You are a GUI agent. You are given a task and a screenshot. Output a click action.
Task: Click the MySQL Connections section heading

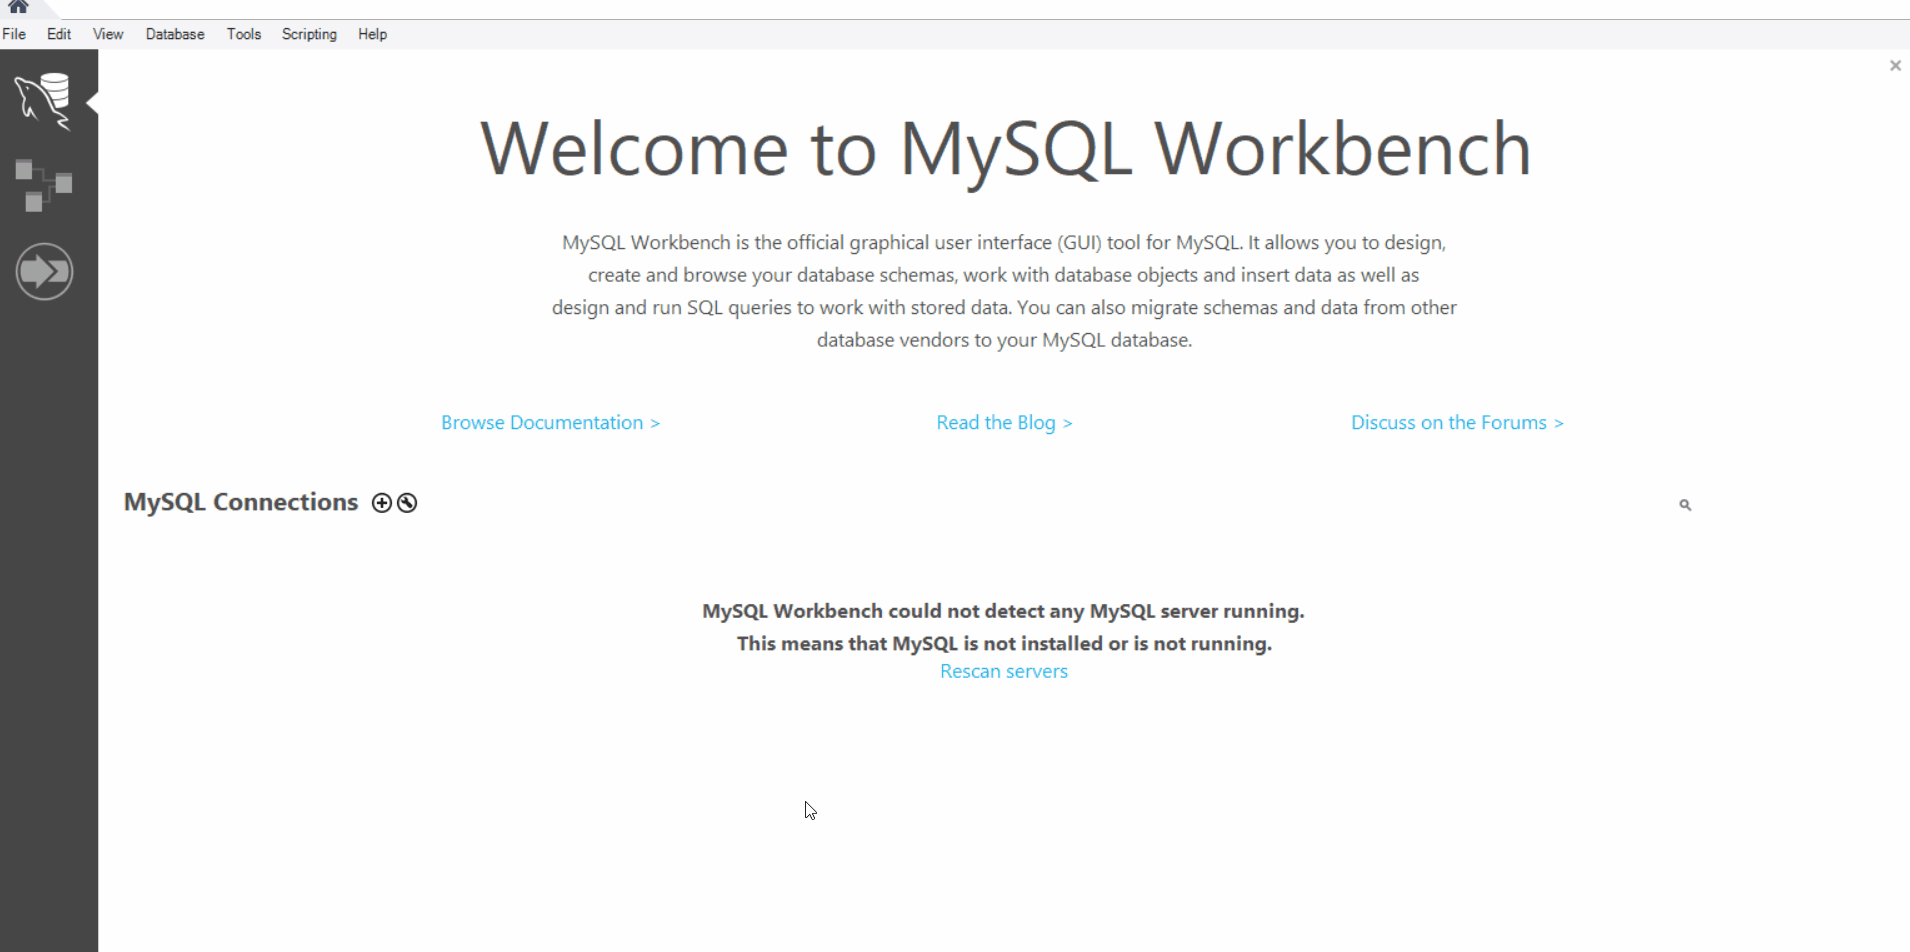pyautogui.click(x=241, y=502)
